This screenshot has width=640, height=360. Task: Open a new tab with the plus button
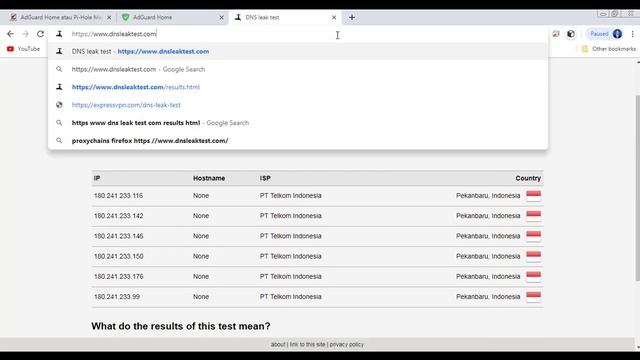[x=352, y=18]
